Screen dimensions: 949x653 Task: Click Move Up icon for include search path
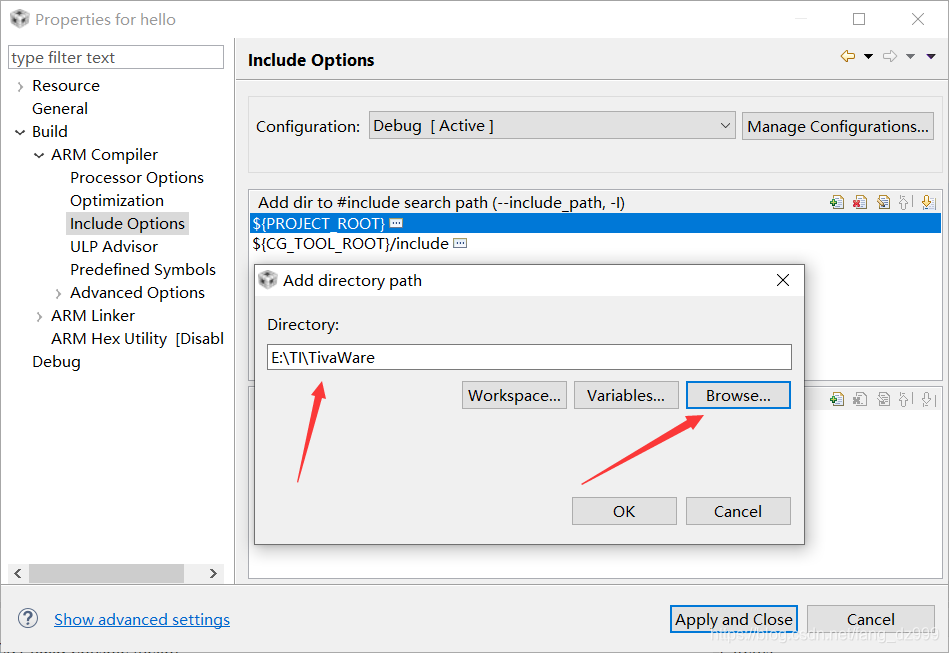point(905,202)
